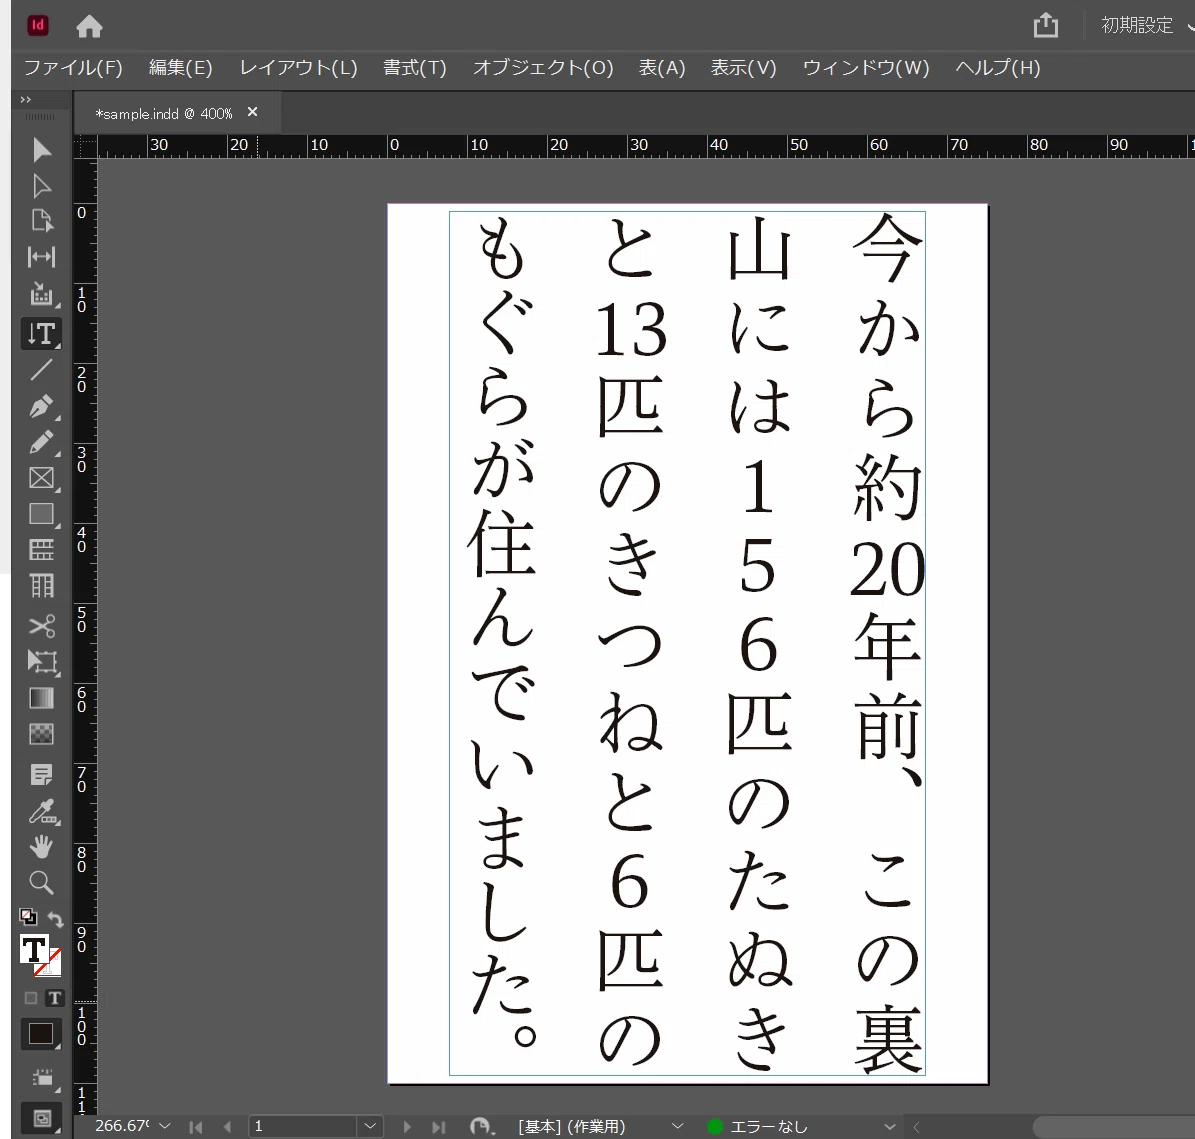Go to the next page
This screenshot has width=1195, height=1139.
click(406, 1126)
